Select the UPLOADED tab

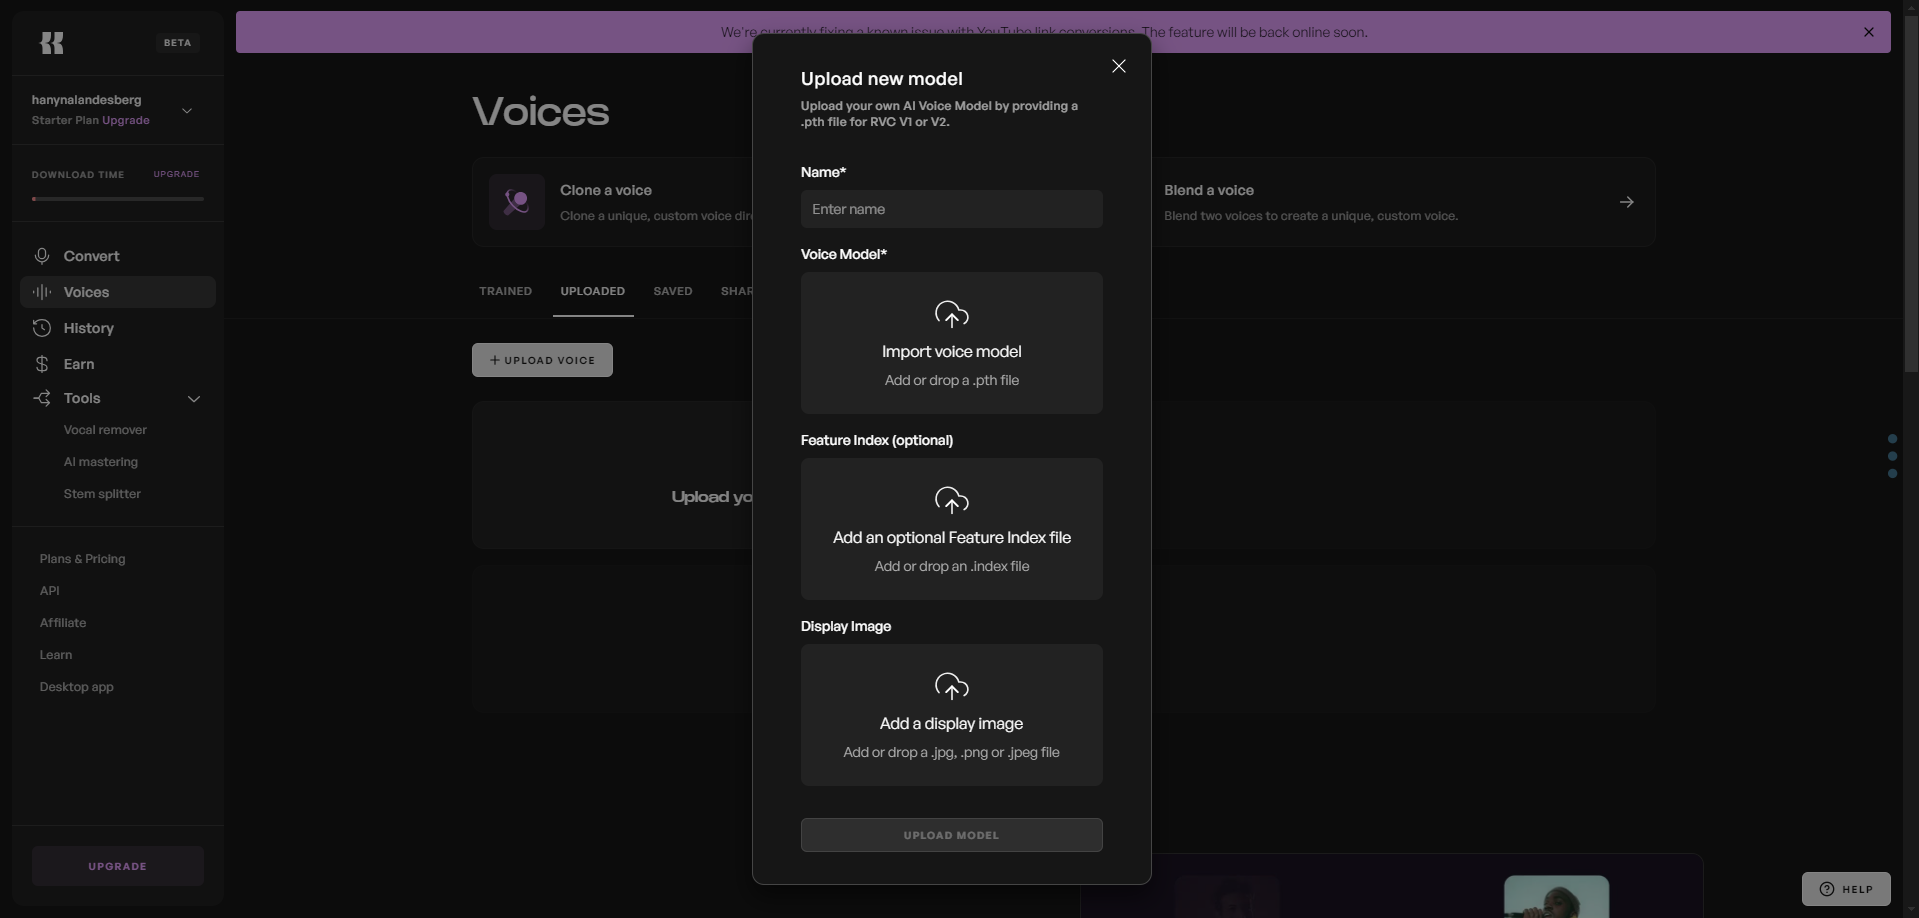coord(593,291)
